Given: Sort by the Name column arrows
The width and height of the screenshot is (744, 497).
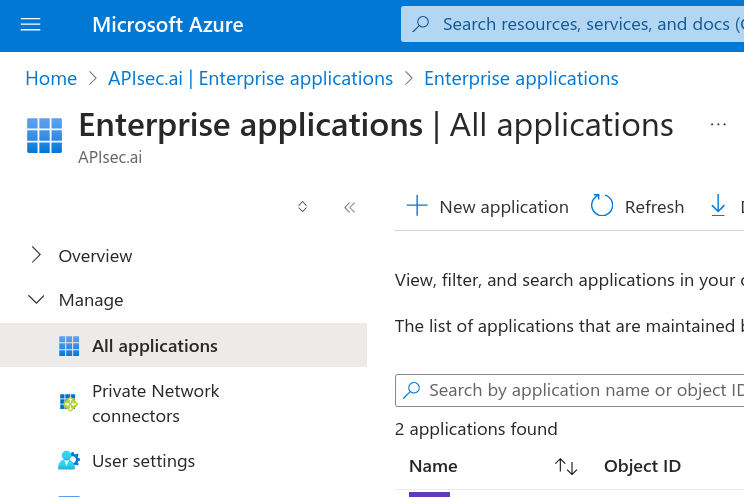Looking at the screenshot, I should pyautogui.click(x=566, y=466).
